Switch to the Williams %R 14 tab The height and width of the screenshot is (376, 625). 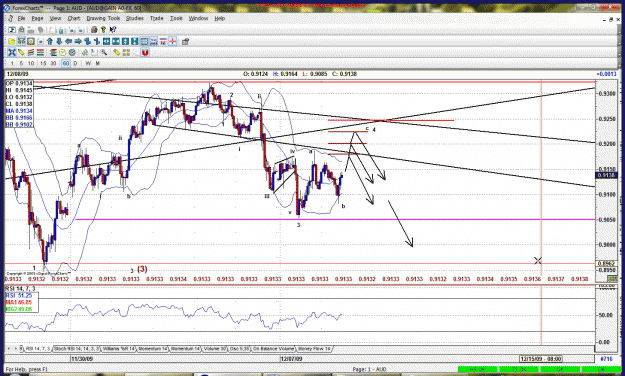click(x=119, y=349)
